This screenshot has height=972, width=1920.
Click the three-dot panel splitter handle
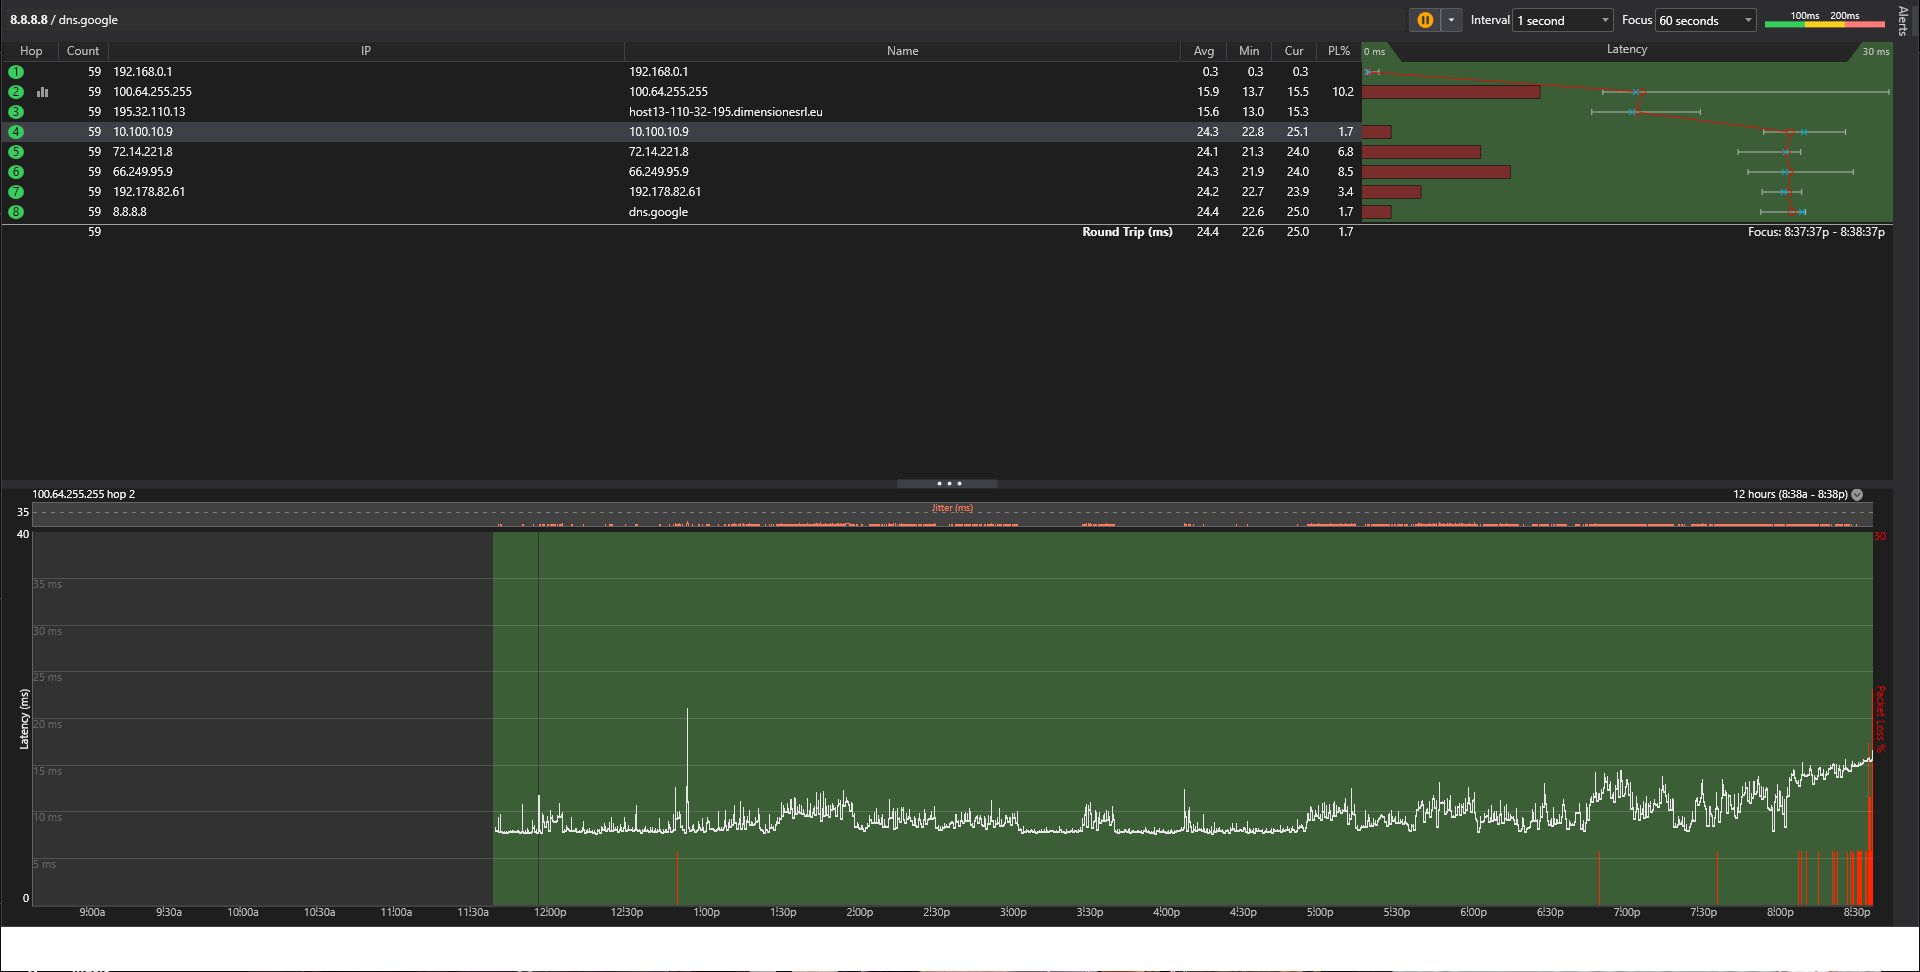[x=948, y=484]
